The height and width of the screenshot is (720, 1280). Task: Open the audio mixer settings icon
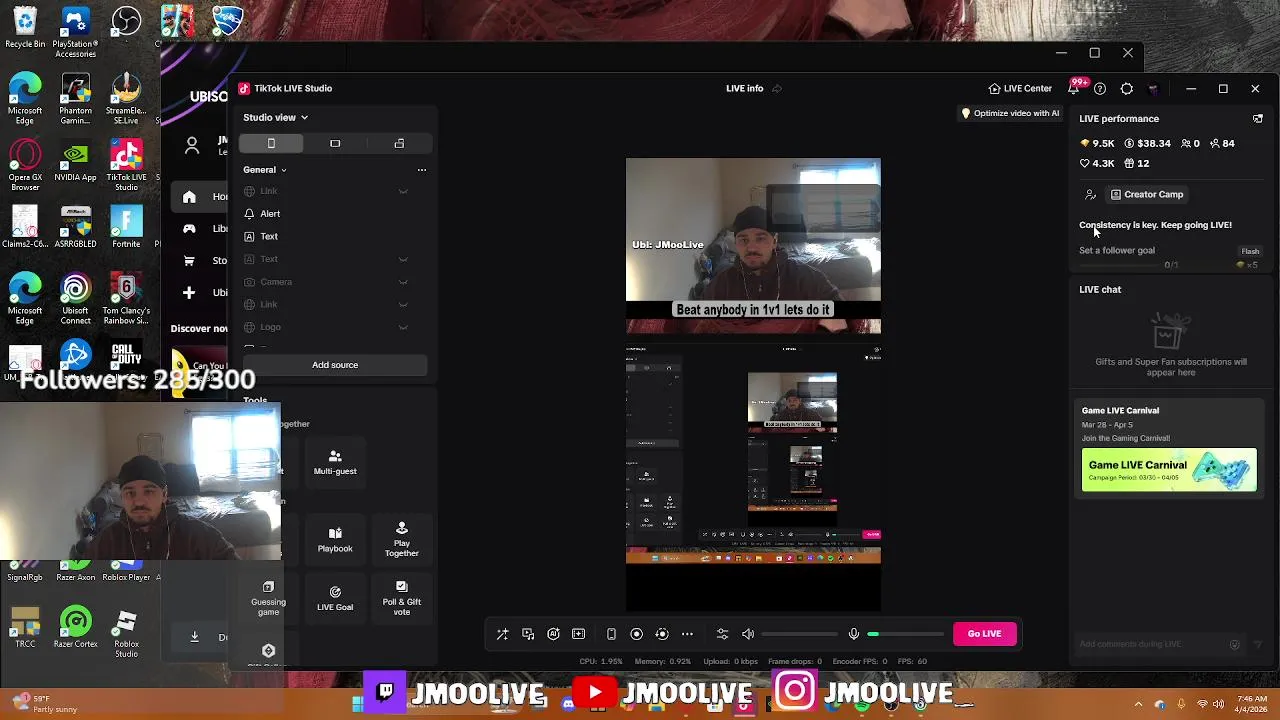coord(722,634)
